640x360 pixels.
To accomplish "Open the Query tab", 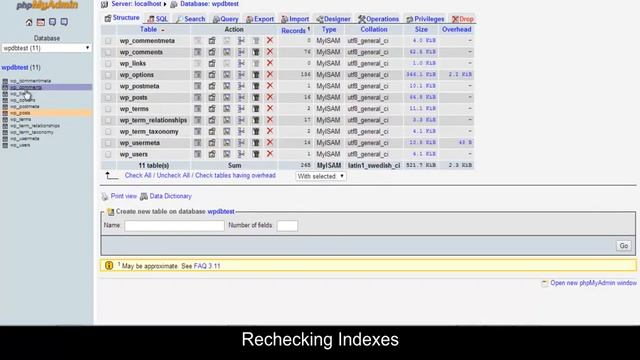I will point(226,19).
